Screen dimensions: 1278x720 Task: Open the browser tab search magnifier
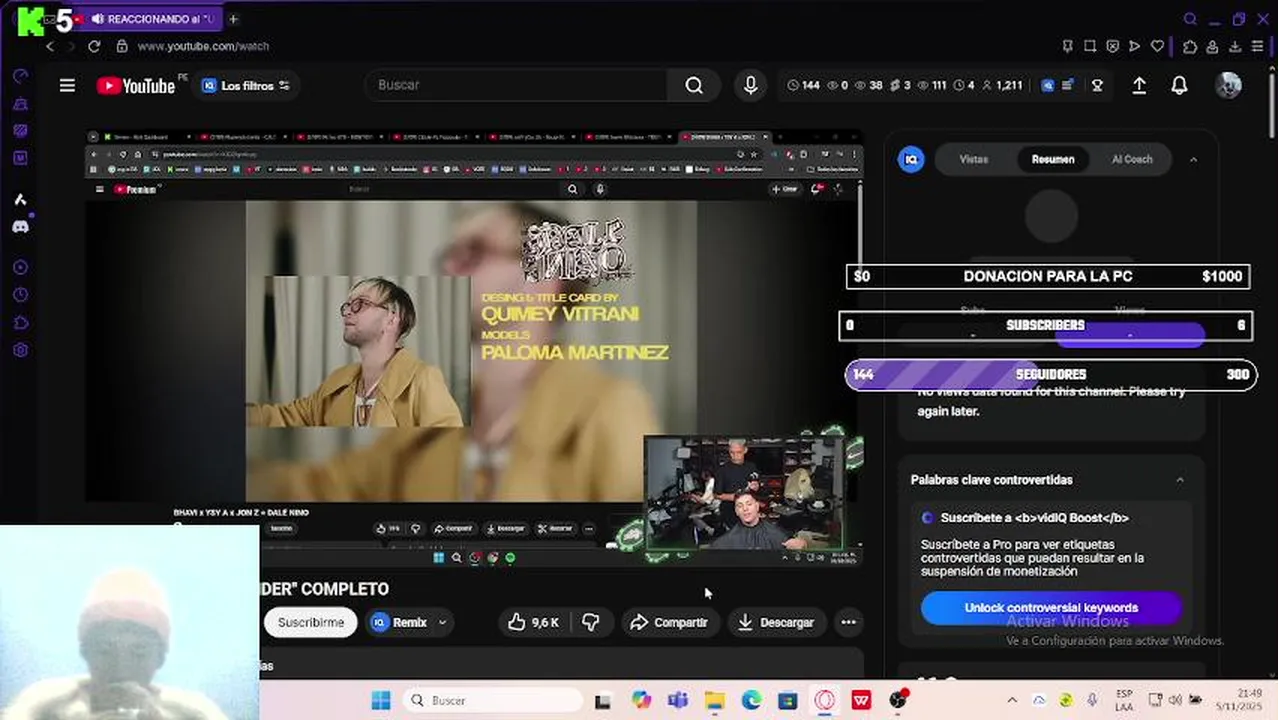1190,19
